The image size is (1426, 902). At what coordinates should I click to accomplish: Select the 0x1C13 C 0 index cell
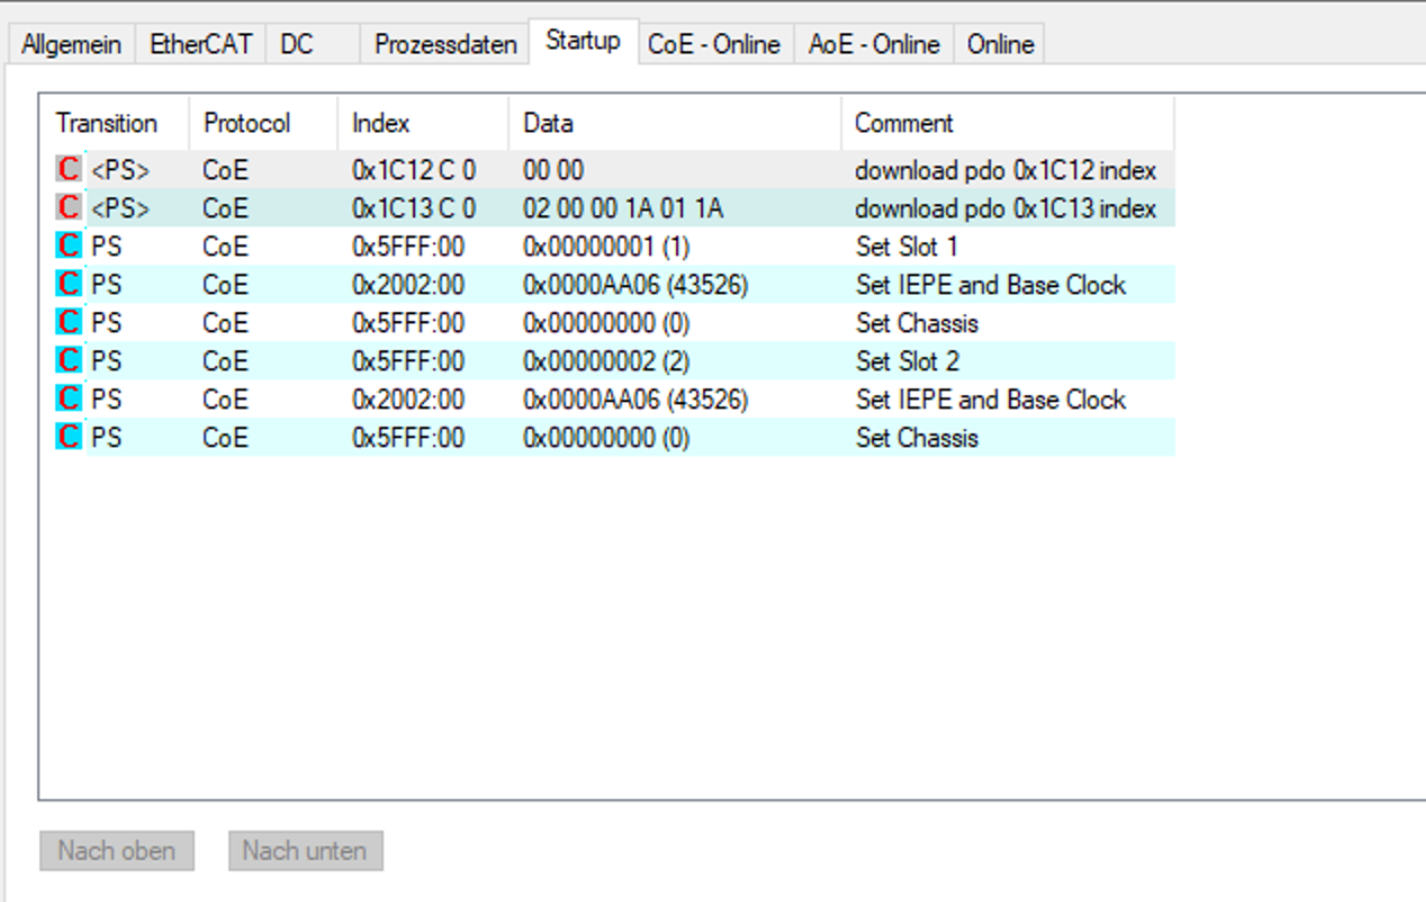click(x=414, y=208)
